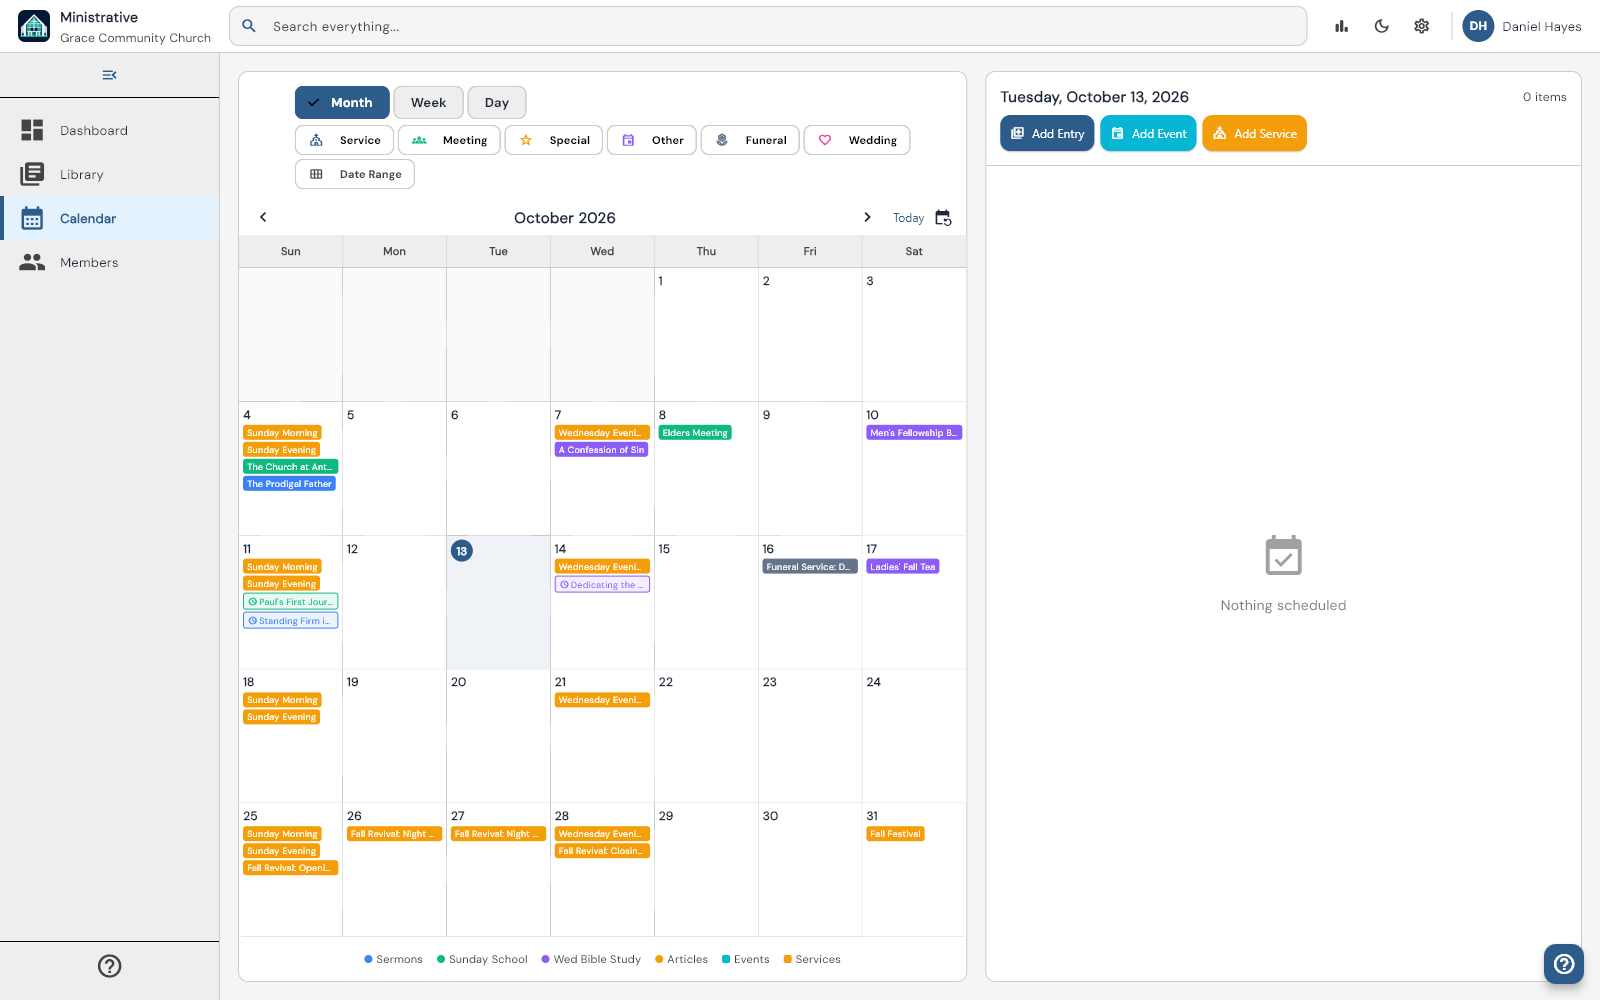Open The Prodigal Father entry on October 4
Viewport: 1600px width, 1000px height.
[289, 484]
